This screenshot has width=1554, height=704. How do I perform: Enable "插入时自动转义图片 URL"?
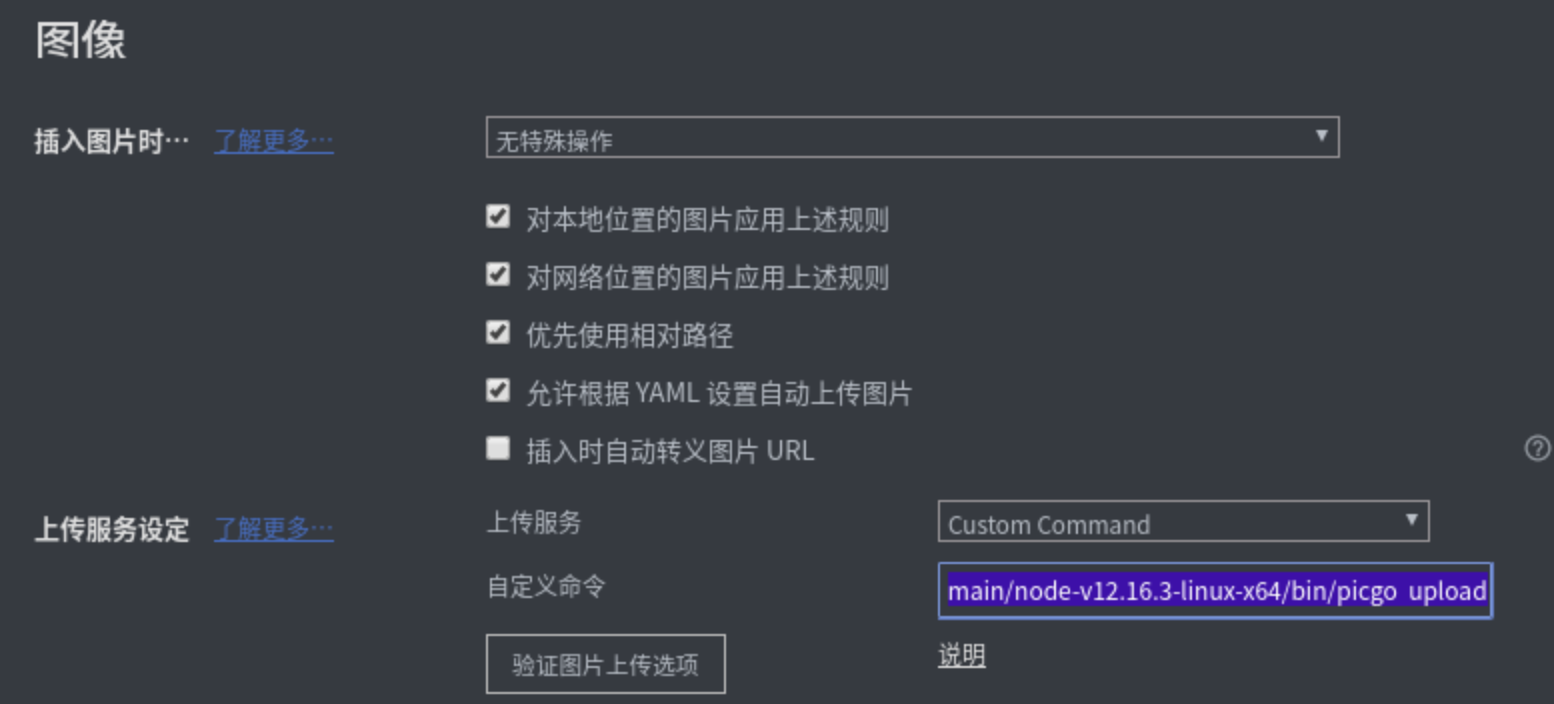point(497,448)
